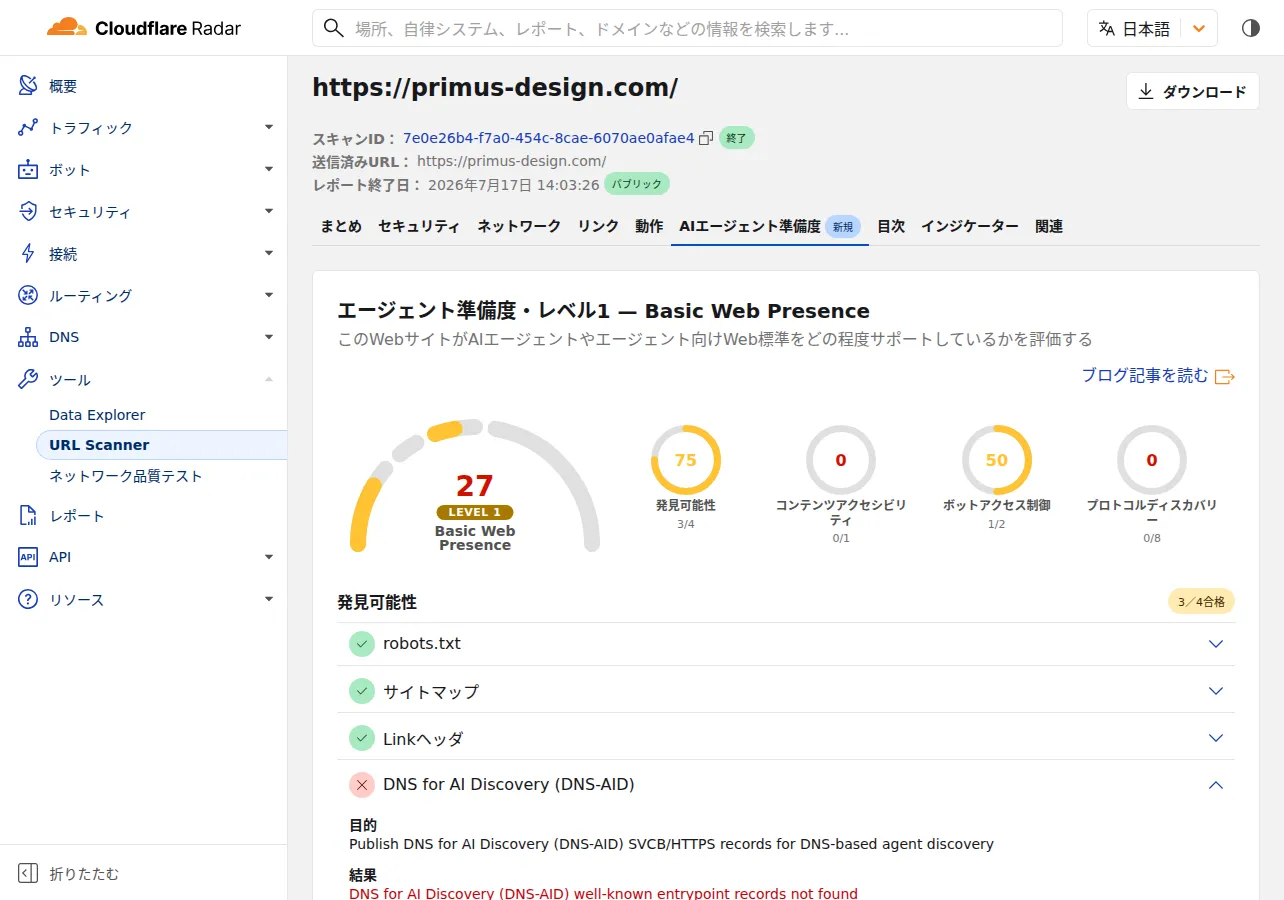Switch to the まとめ tab

[x=341, y=227]
